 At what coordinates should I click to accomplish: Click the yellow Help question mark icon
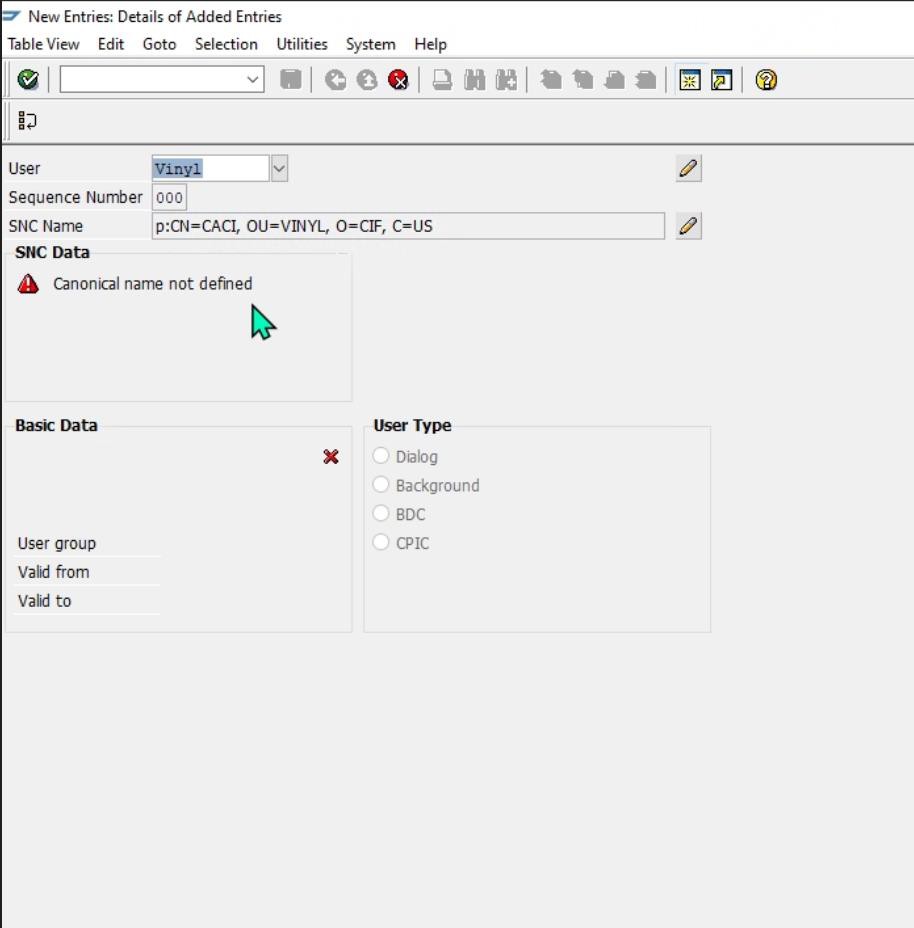click(766, 80)
